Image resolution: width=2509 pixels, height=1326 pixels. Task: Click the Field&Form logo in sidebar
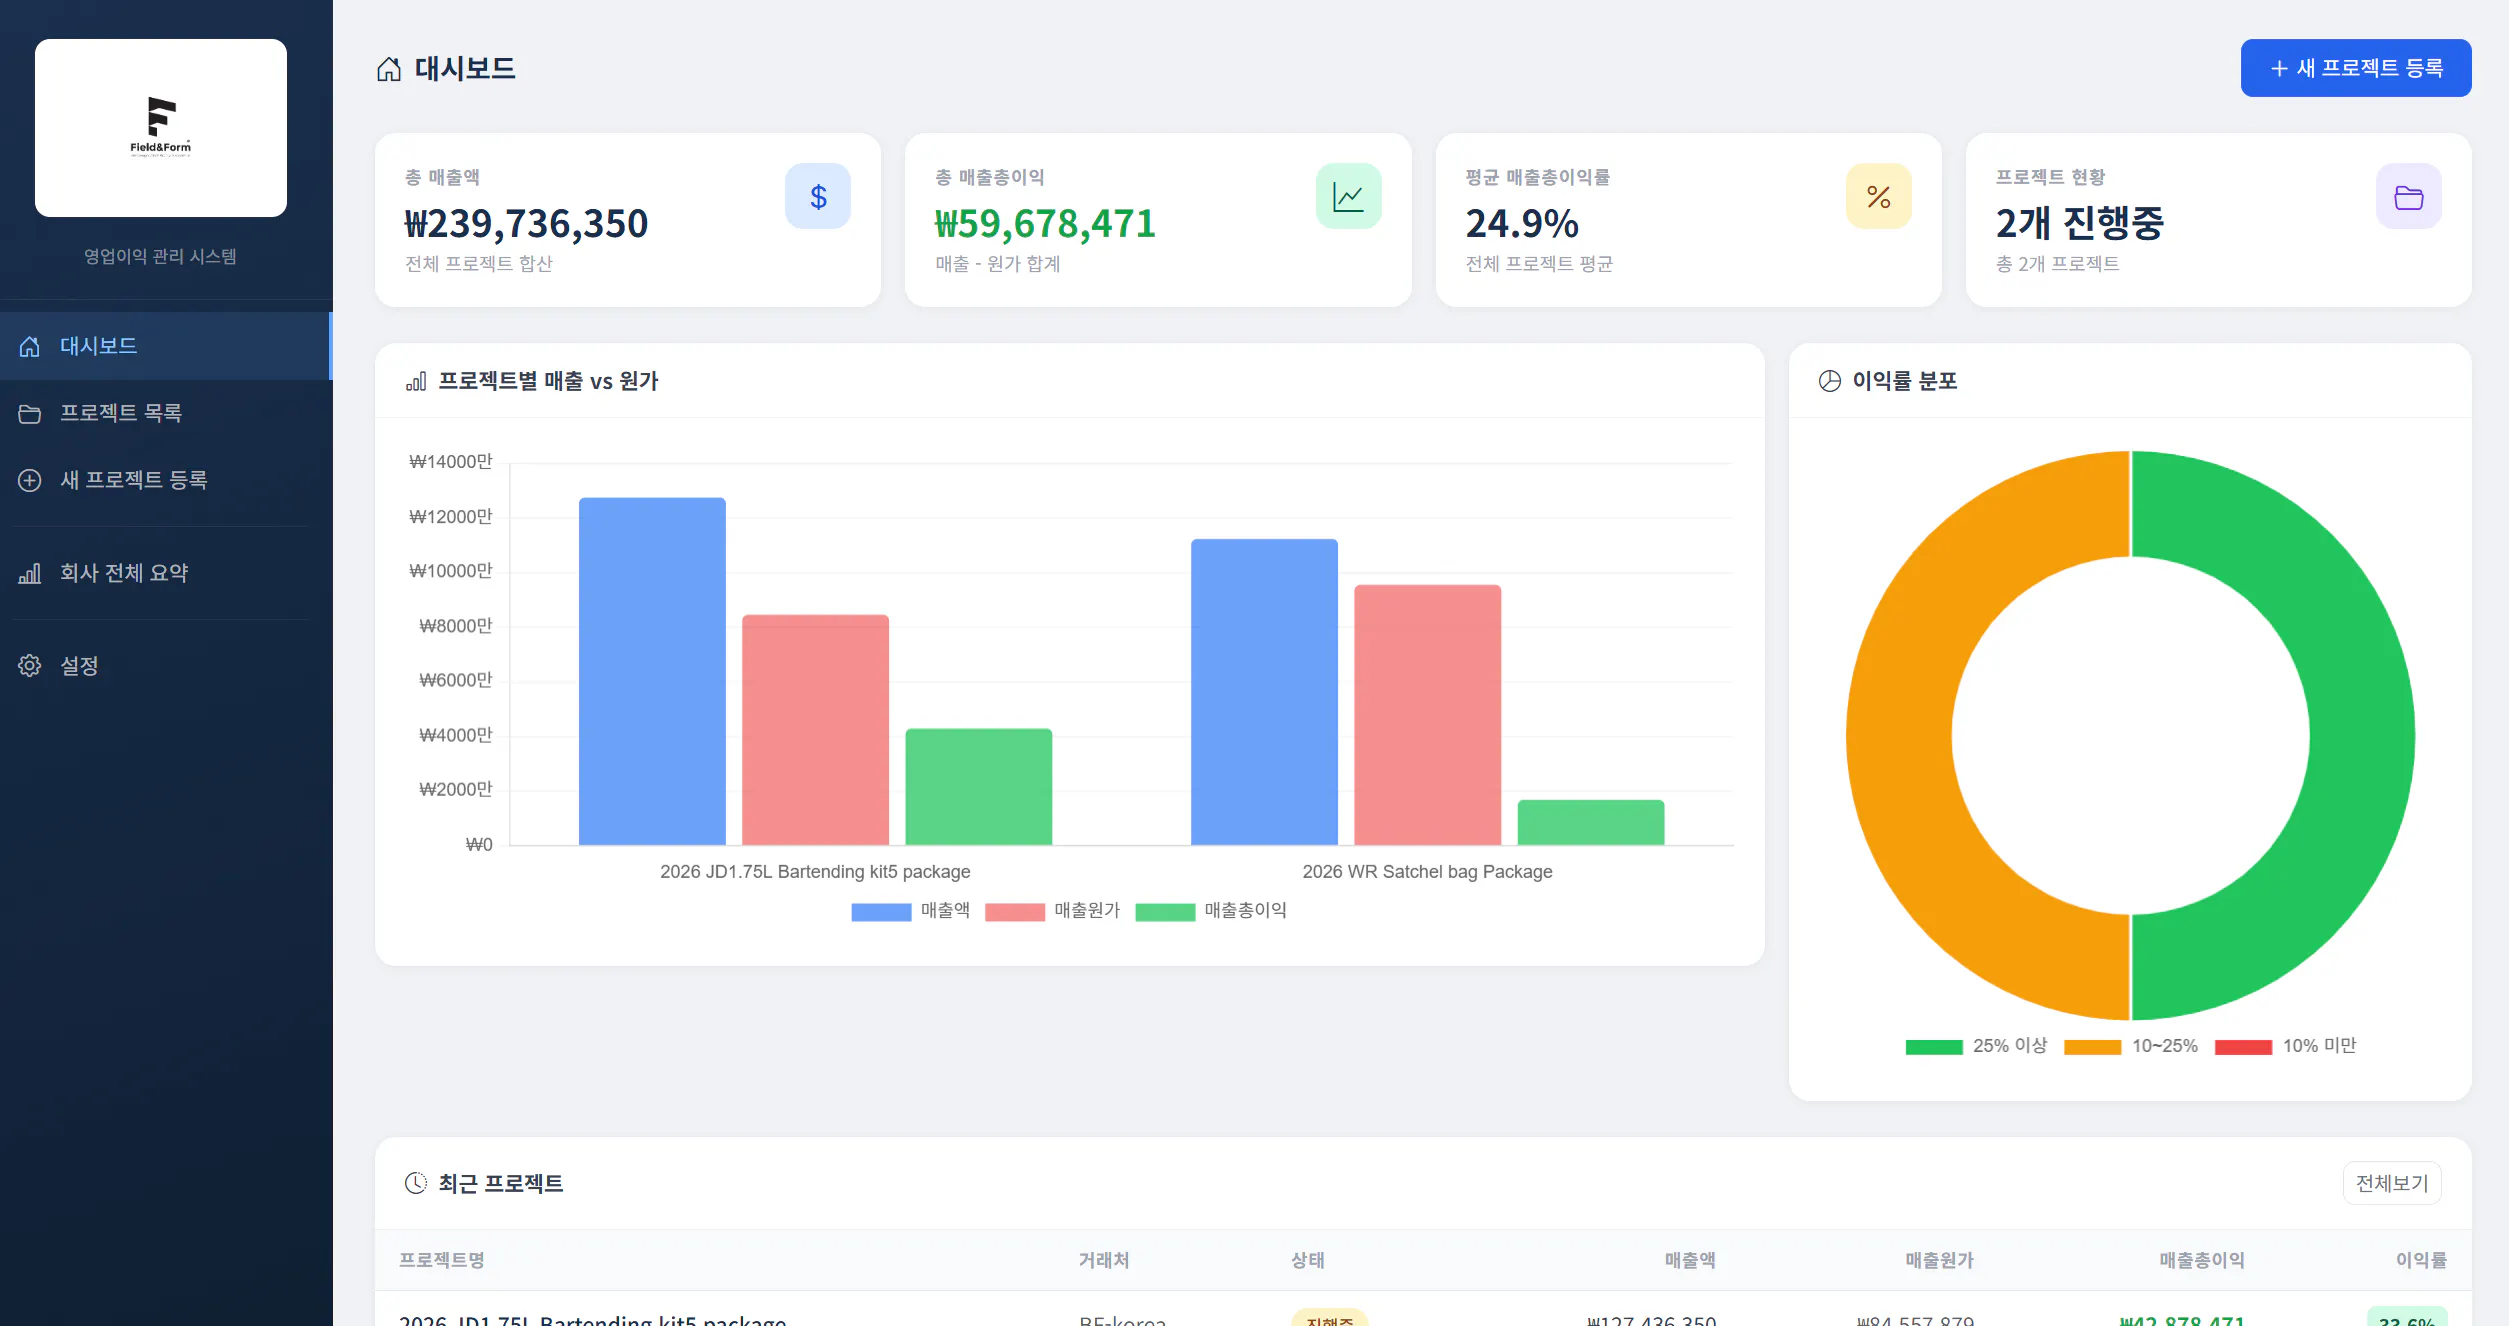(x=161, y=128)
